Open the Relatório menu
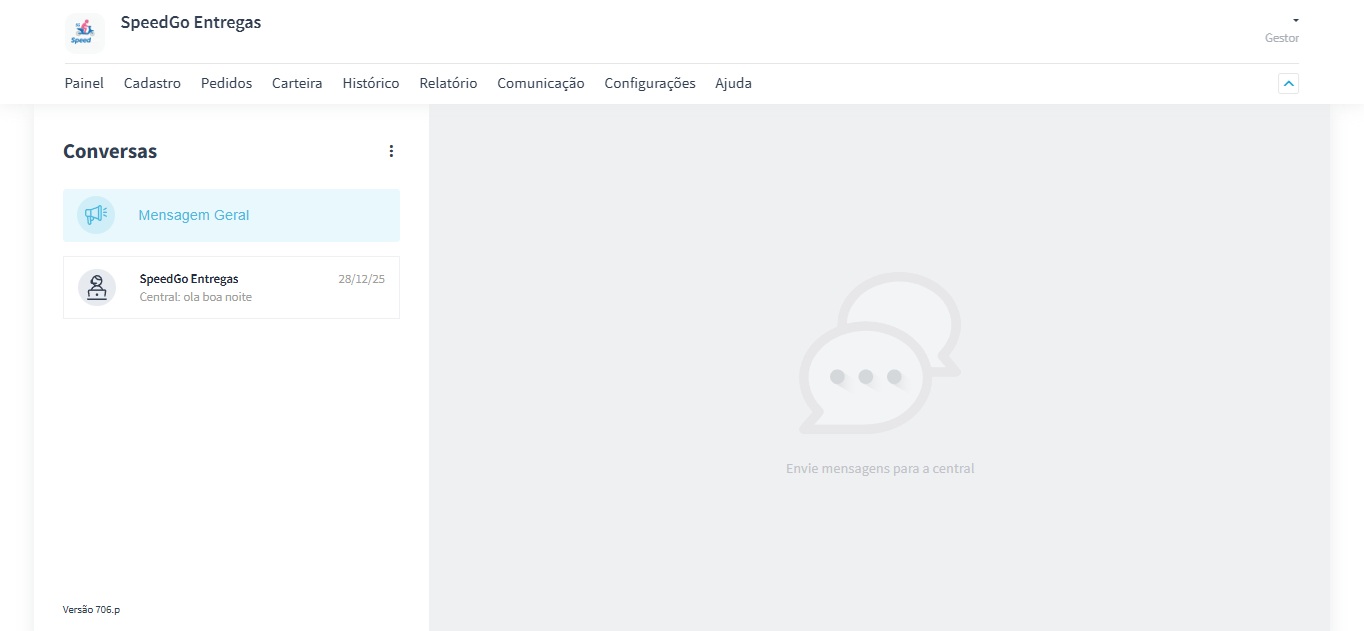Image resolution: width=1364 pixels, height=631 pixels. [448, 83]
